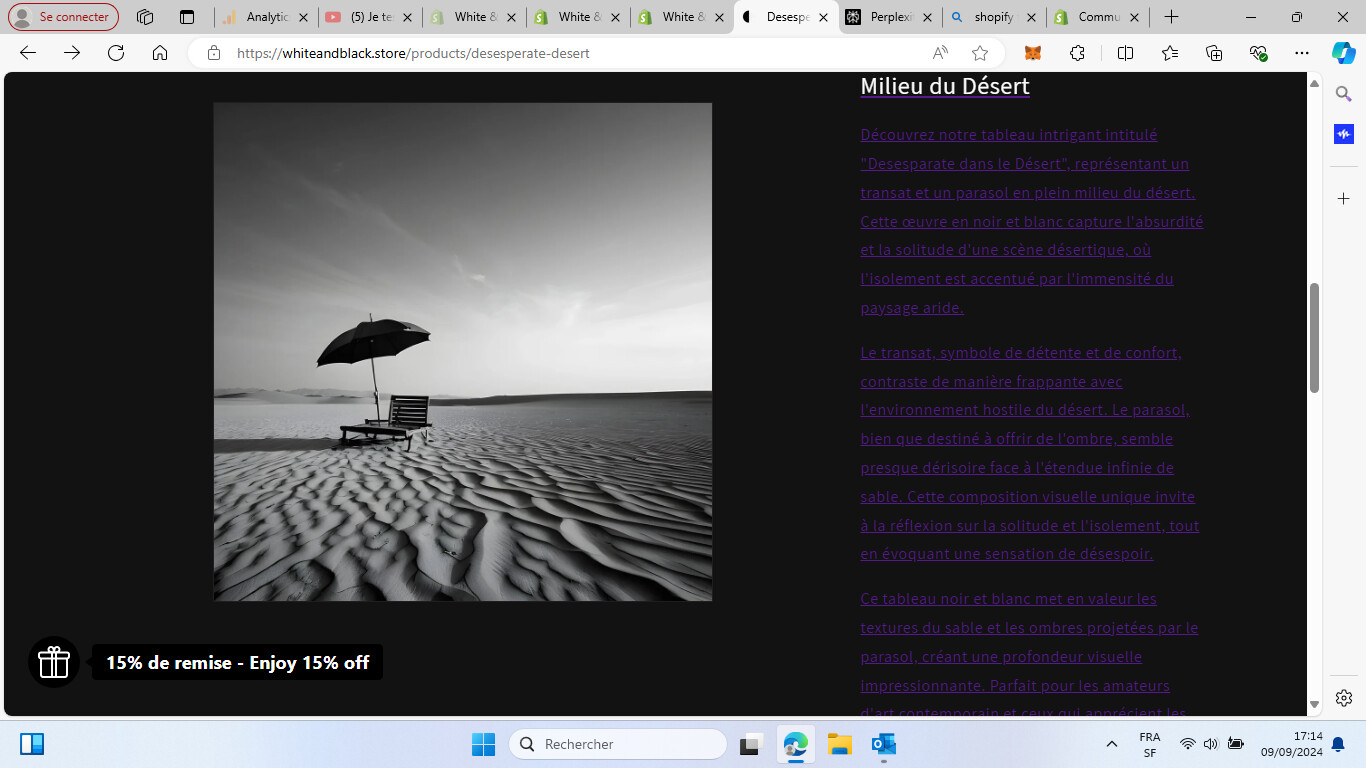Open the MetaMask fox extension
Image resolution: width=1366 pixels, height=768 pixels.
pyautogui.click(x=1033, y=53)
